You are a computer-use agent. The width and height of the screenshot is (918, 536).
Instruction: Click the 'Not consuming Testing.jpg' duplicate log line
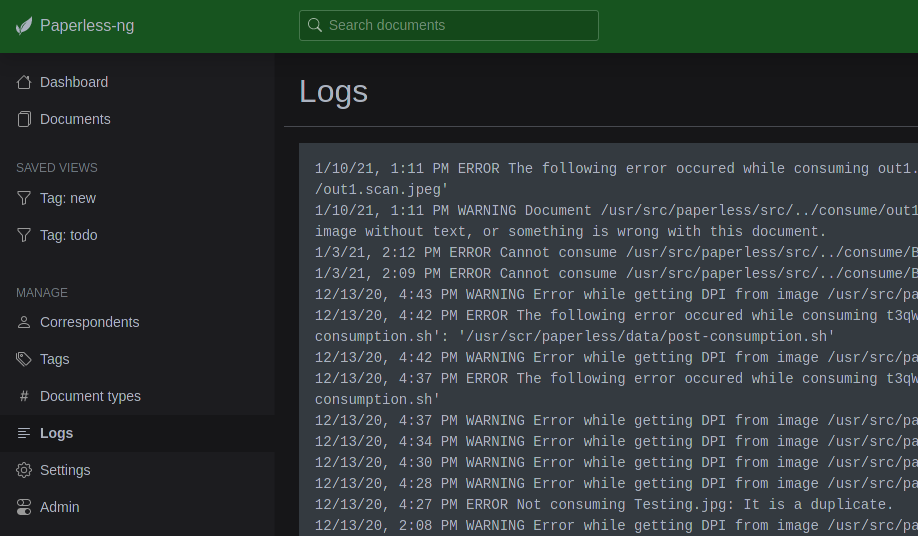pos(604,505)
